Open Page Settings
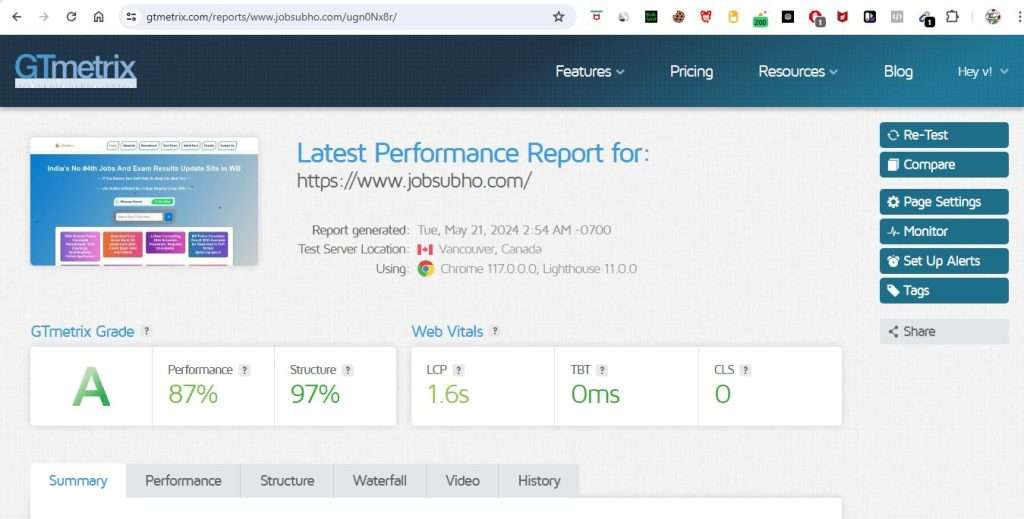Image resolution: width=1024 pixels, height=519 pixels. coord(944,202)
